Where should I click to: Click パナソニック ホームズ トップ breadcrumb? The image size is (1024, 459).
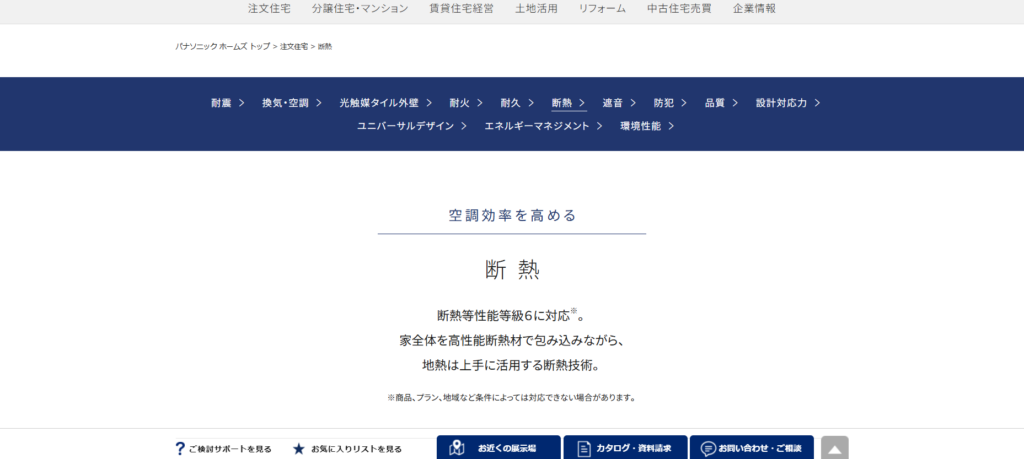click(222, 47)
